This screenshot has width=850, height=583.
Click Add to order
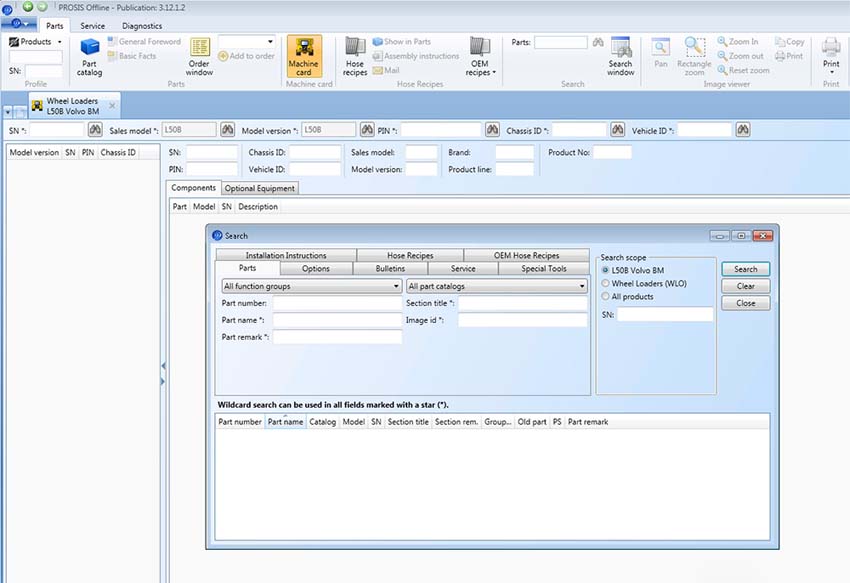tap(246, 56)
